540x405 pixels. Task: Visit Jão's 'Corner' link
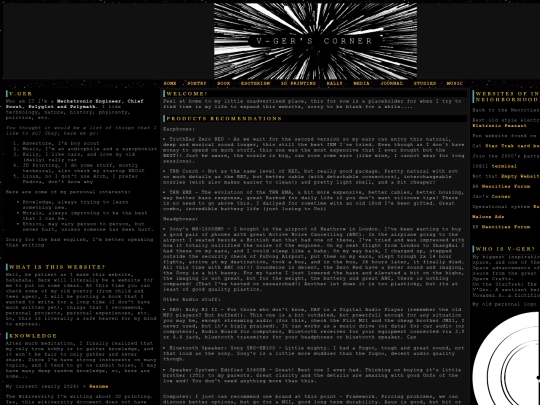pyautogui.click(x=501, y=196)
